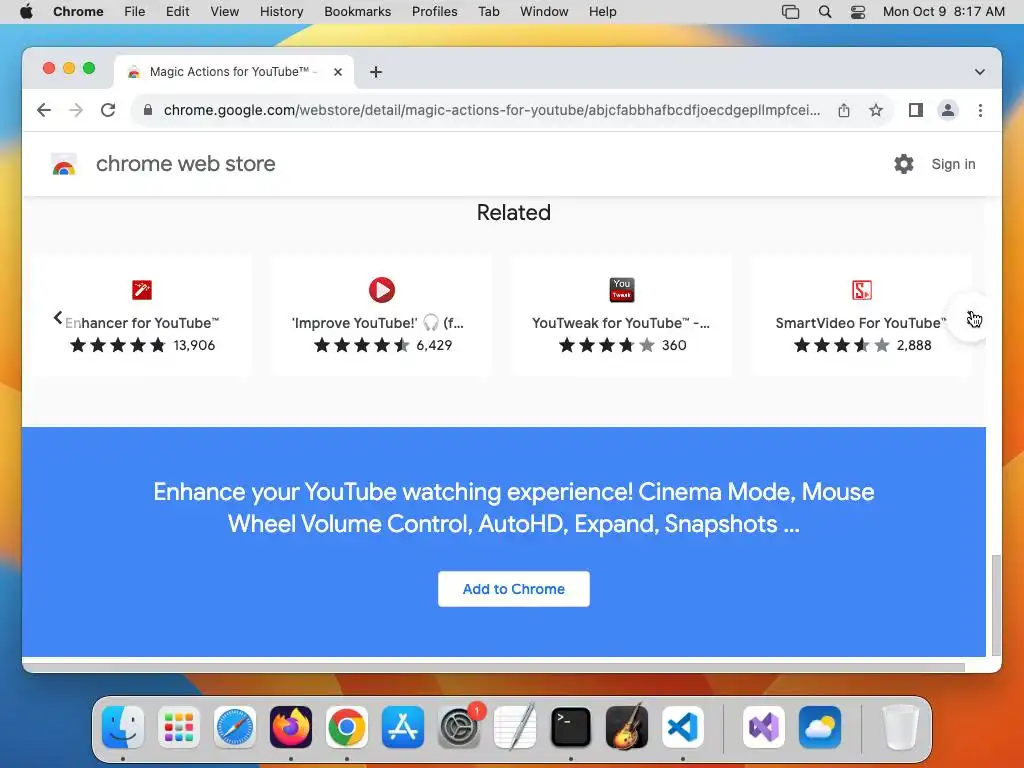Share this page via share icon
This screenshot has width=1024, height=768.
click(844, 110)
